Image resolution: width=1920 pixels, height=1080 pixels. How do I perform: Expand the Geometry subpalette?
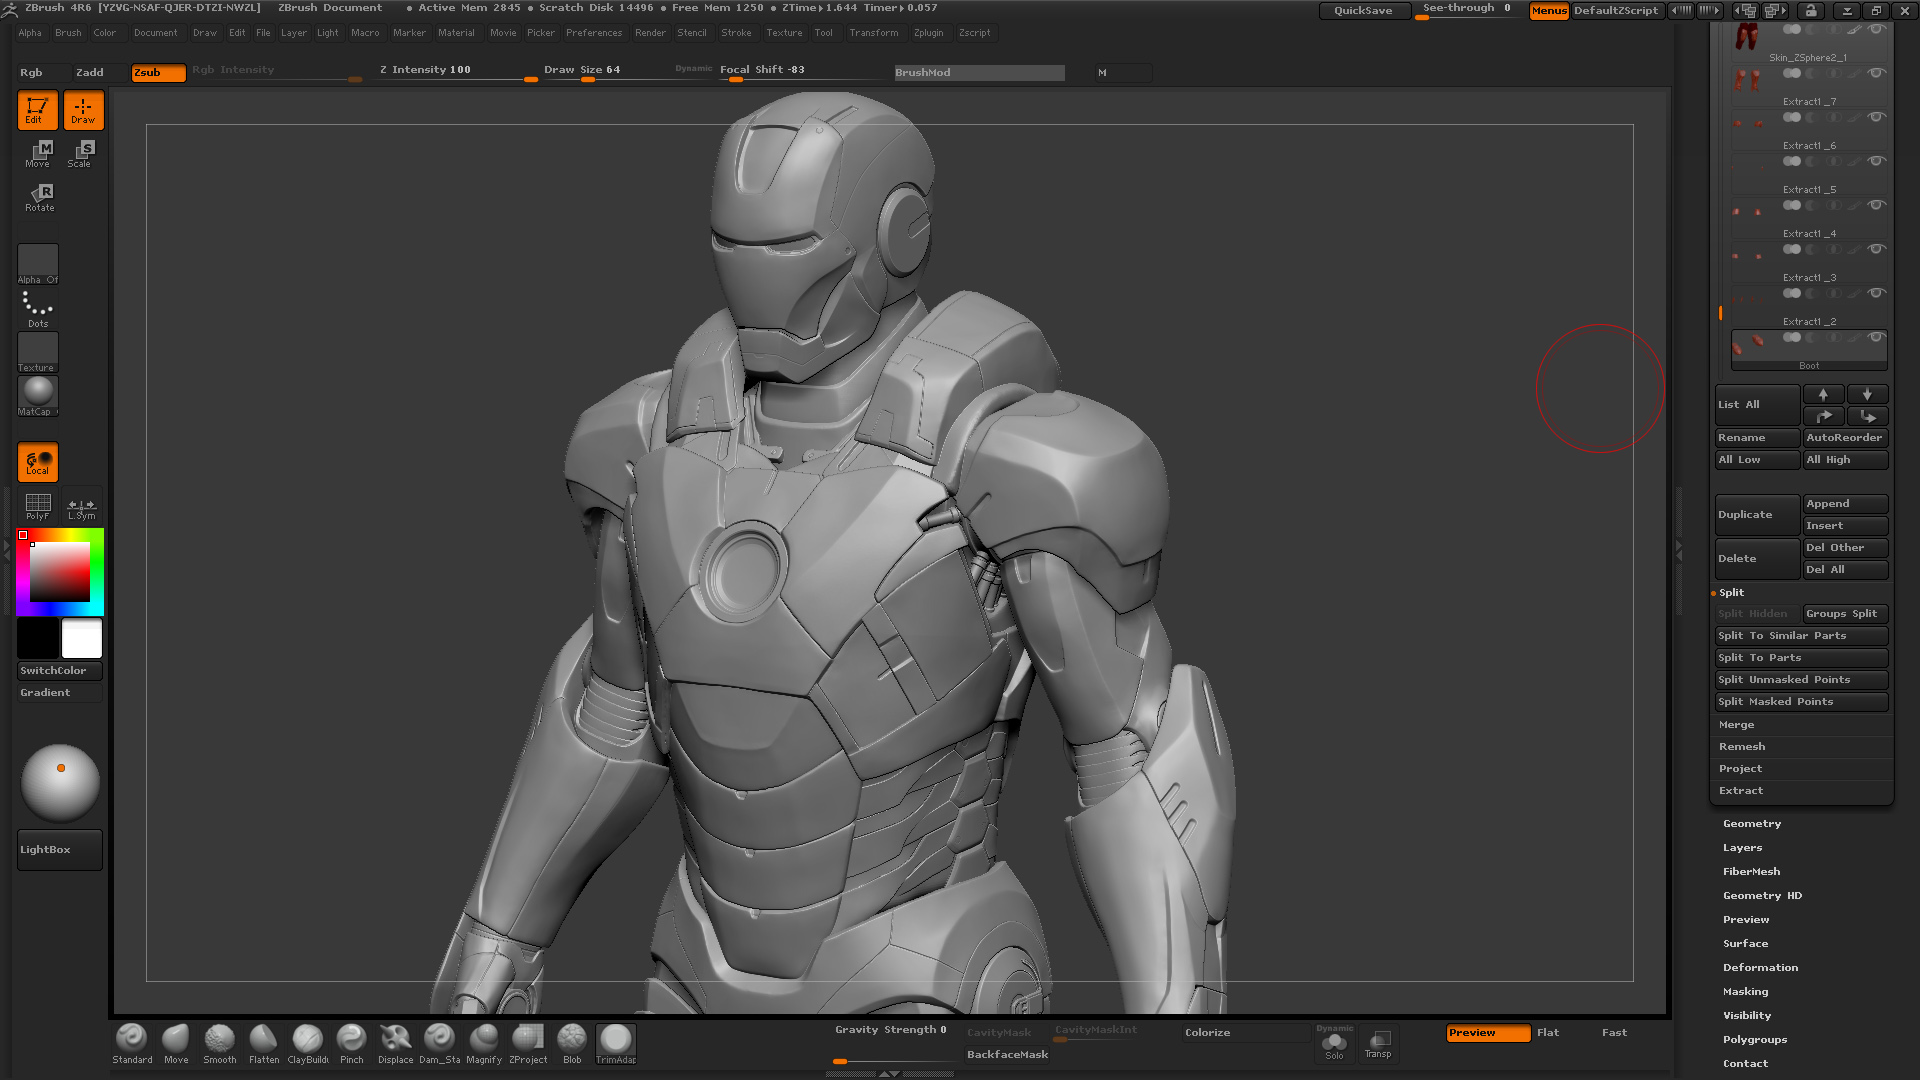coord(1752,824)
